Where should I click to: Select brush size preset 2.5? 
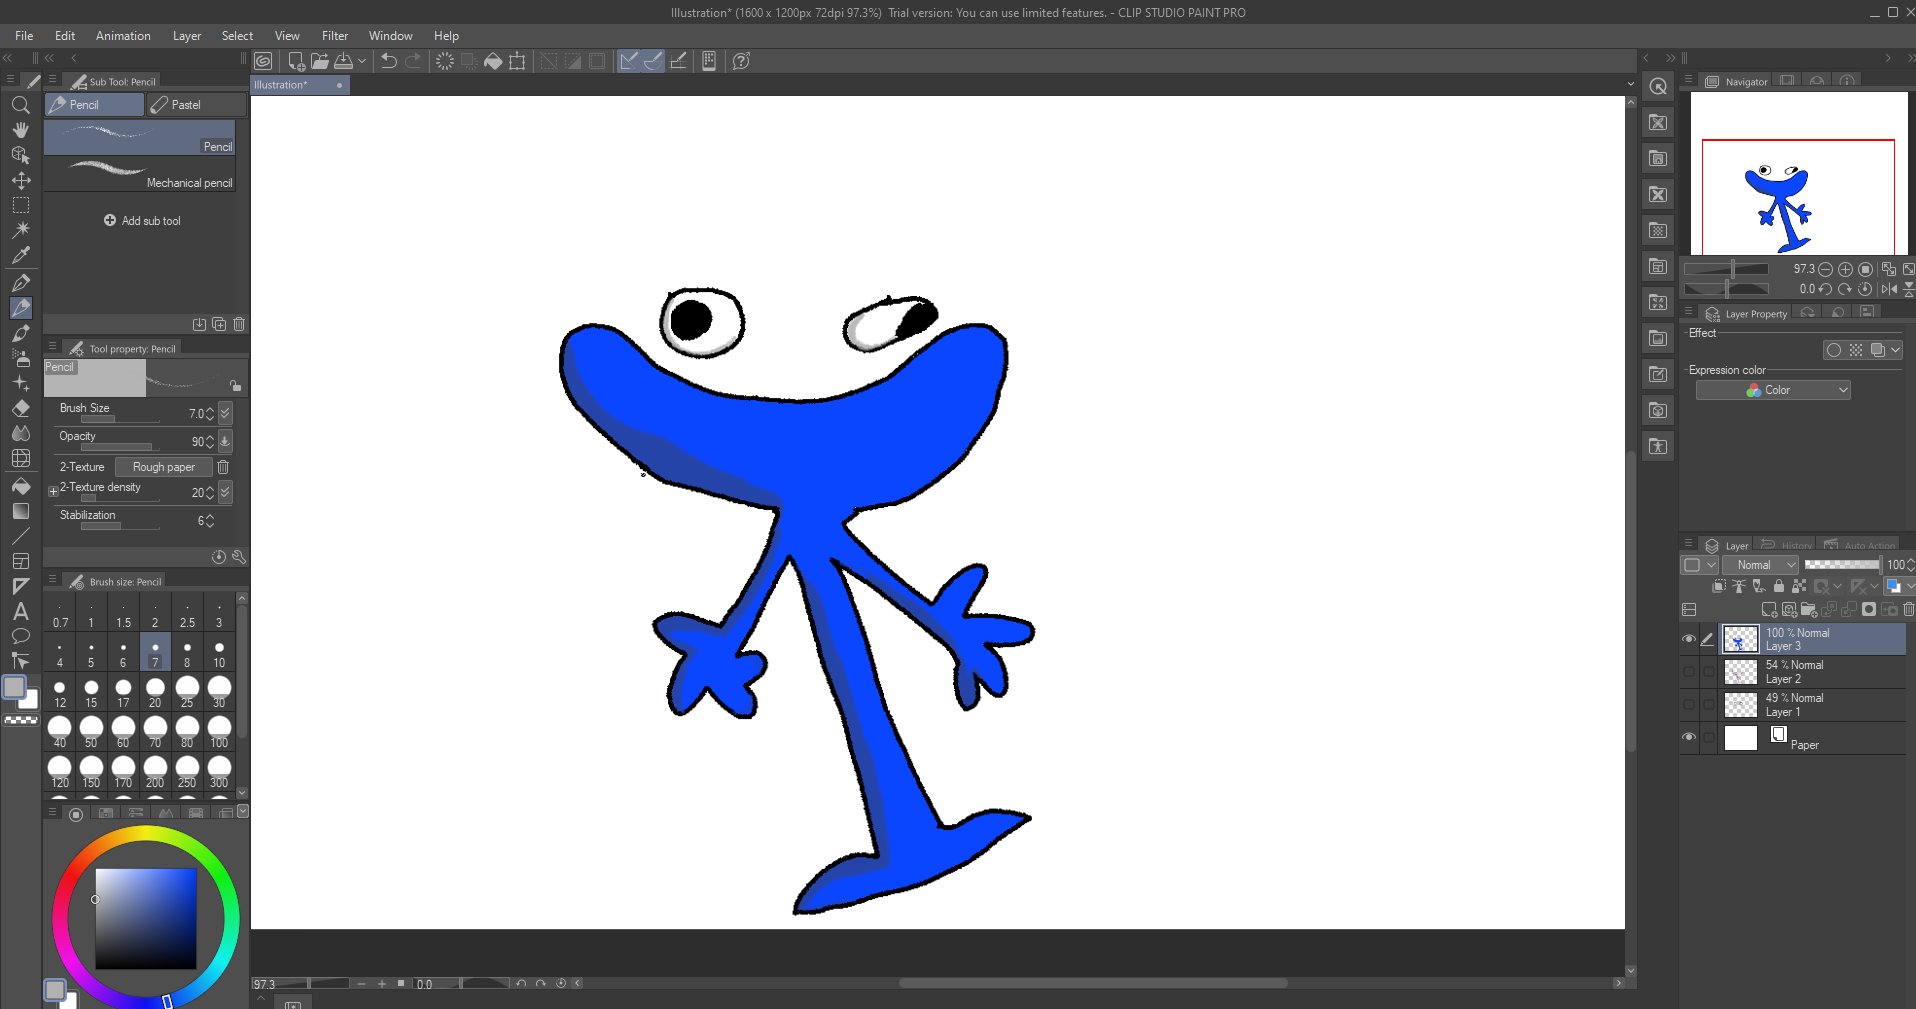tap(187, 614)
